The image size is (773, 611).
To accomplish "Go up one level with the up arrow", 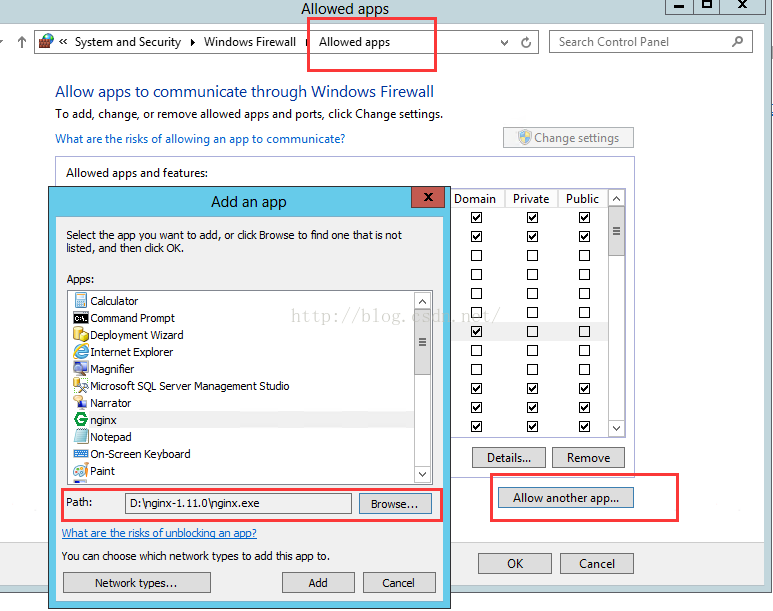I will click(21, 42).
